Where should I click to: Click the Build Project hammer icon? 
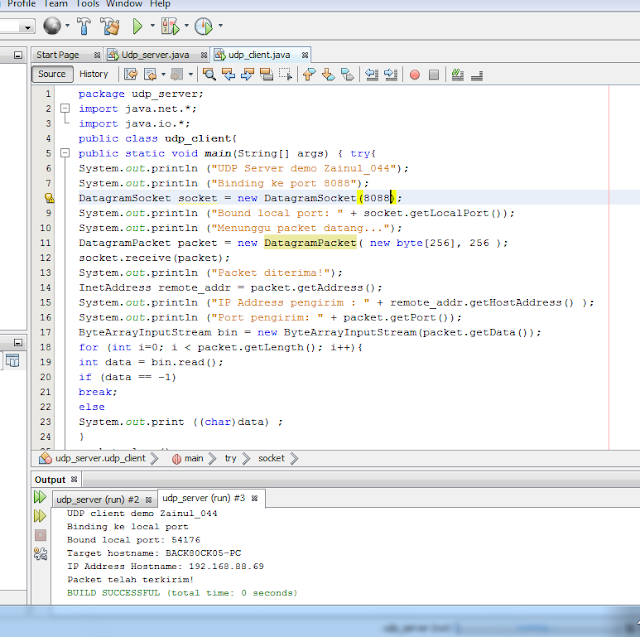pos(84,26)
